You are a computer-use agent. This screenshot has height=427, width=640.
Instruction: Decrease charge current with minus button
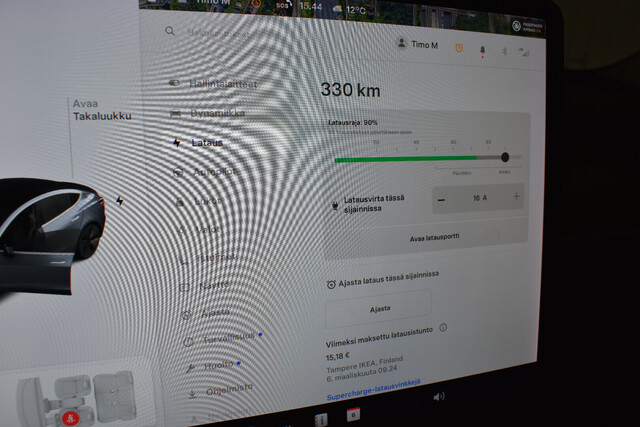pos(442,198)
